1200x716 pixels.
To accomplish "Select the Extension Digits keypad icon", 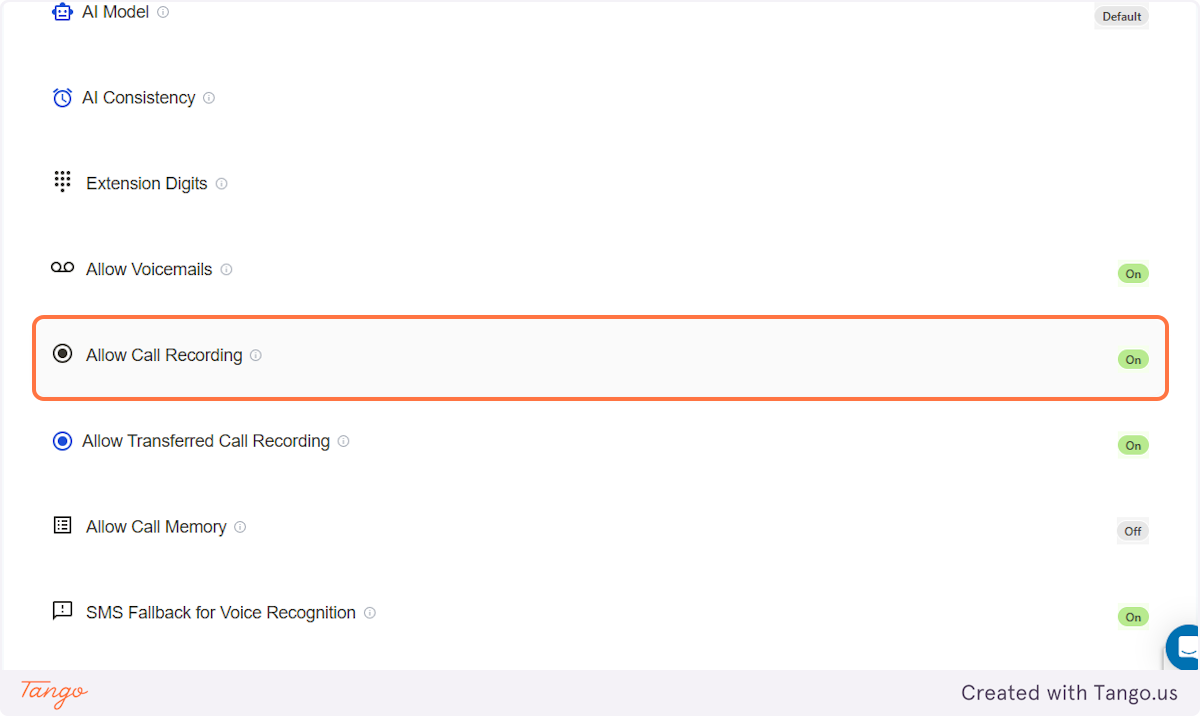I will pos(62,182).
